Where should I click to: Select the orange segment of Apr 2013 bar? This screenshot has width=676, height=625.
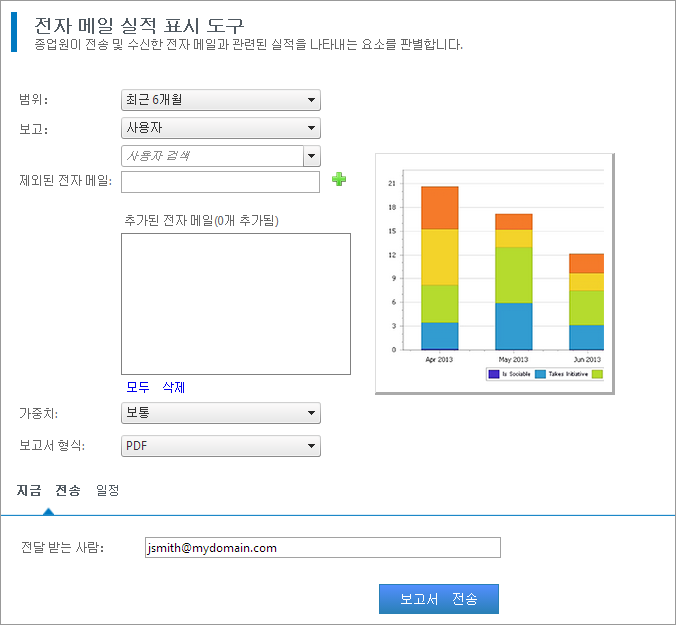coord(439,208)
